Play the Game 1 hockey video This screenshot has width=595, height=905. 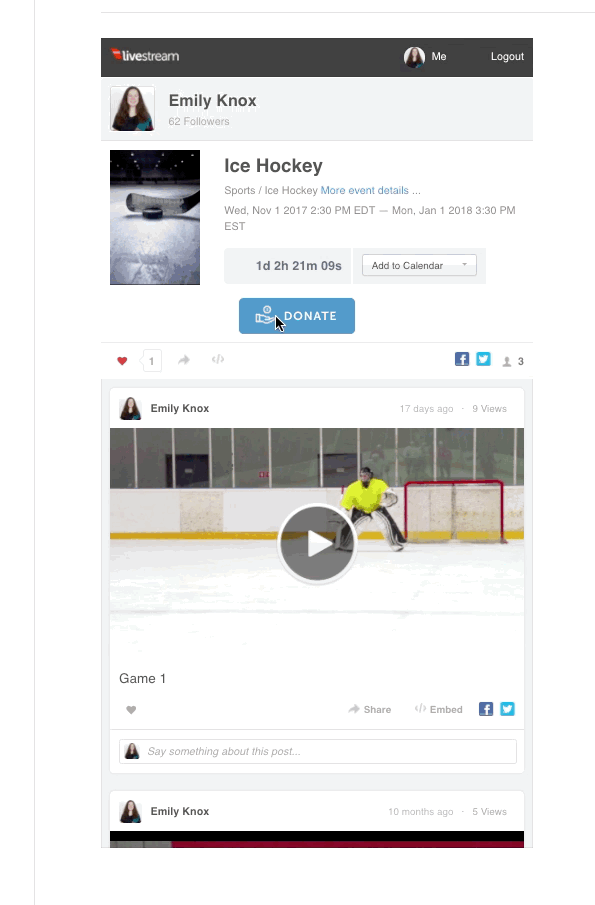point(317,543)
